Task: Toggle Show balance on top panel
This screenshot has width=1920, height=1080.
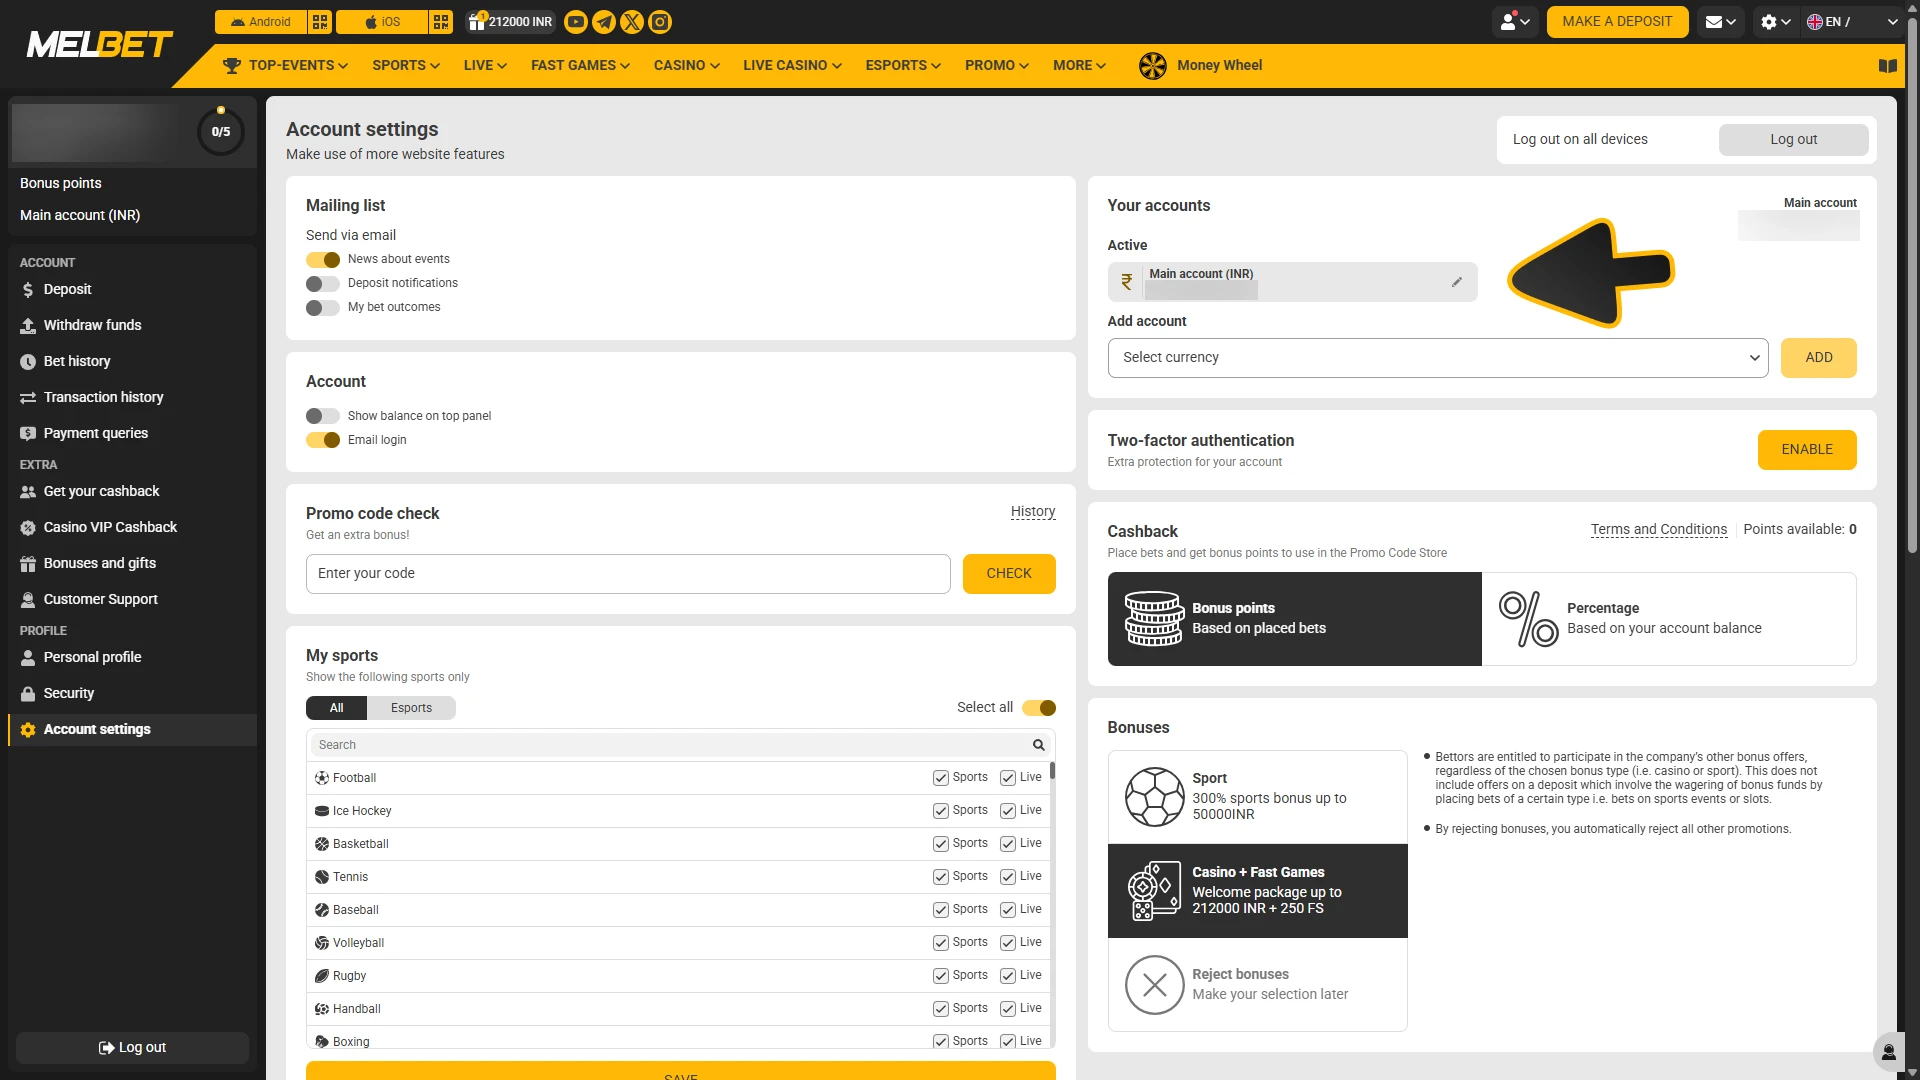Action: point(323,416)
